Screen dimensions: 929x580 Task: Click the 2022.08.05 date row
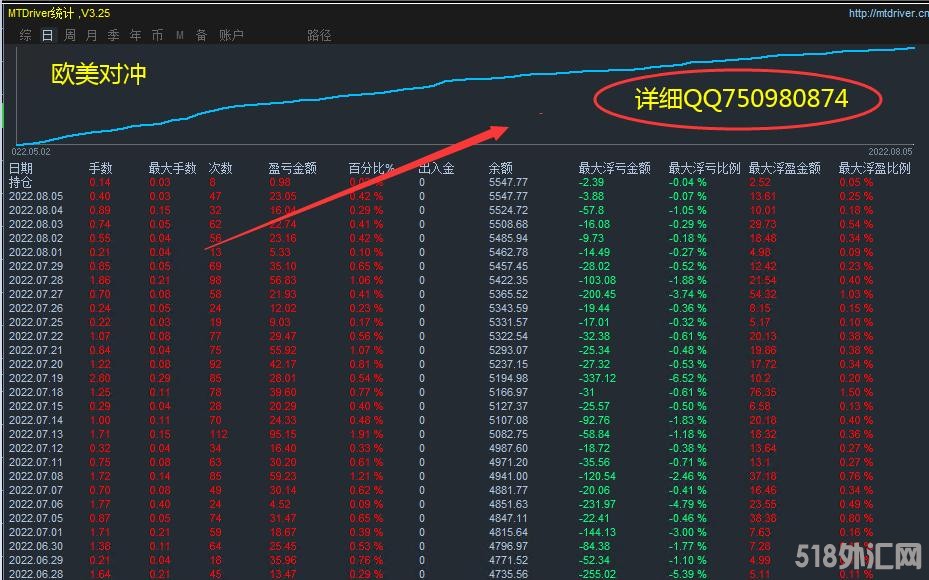coord(36,196)
